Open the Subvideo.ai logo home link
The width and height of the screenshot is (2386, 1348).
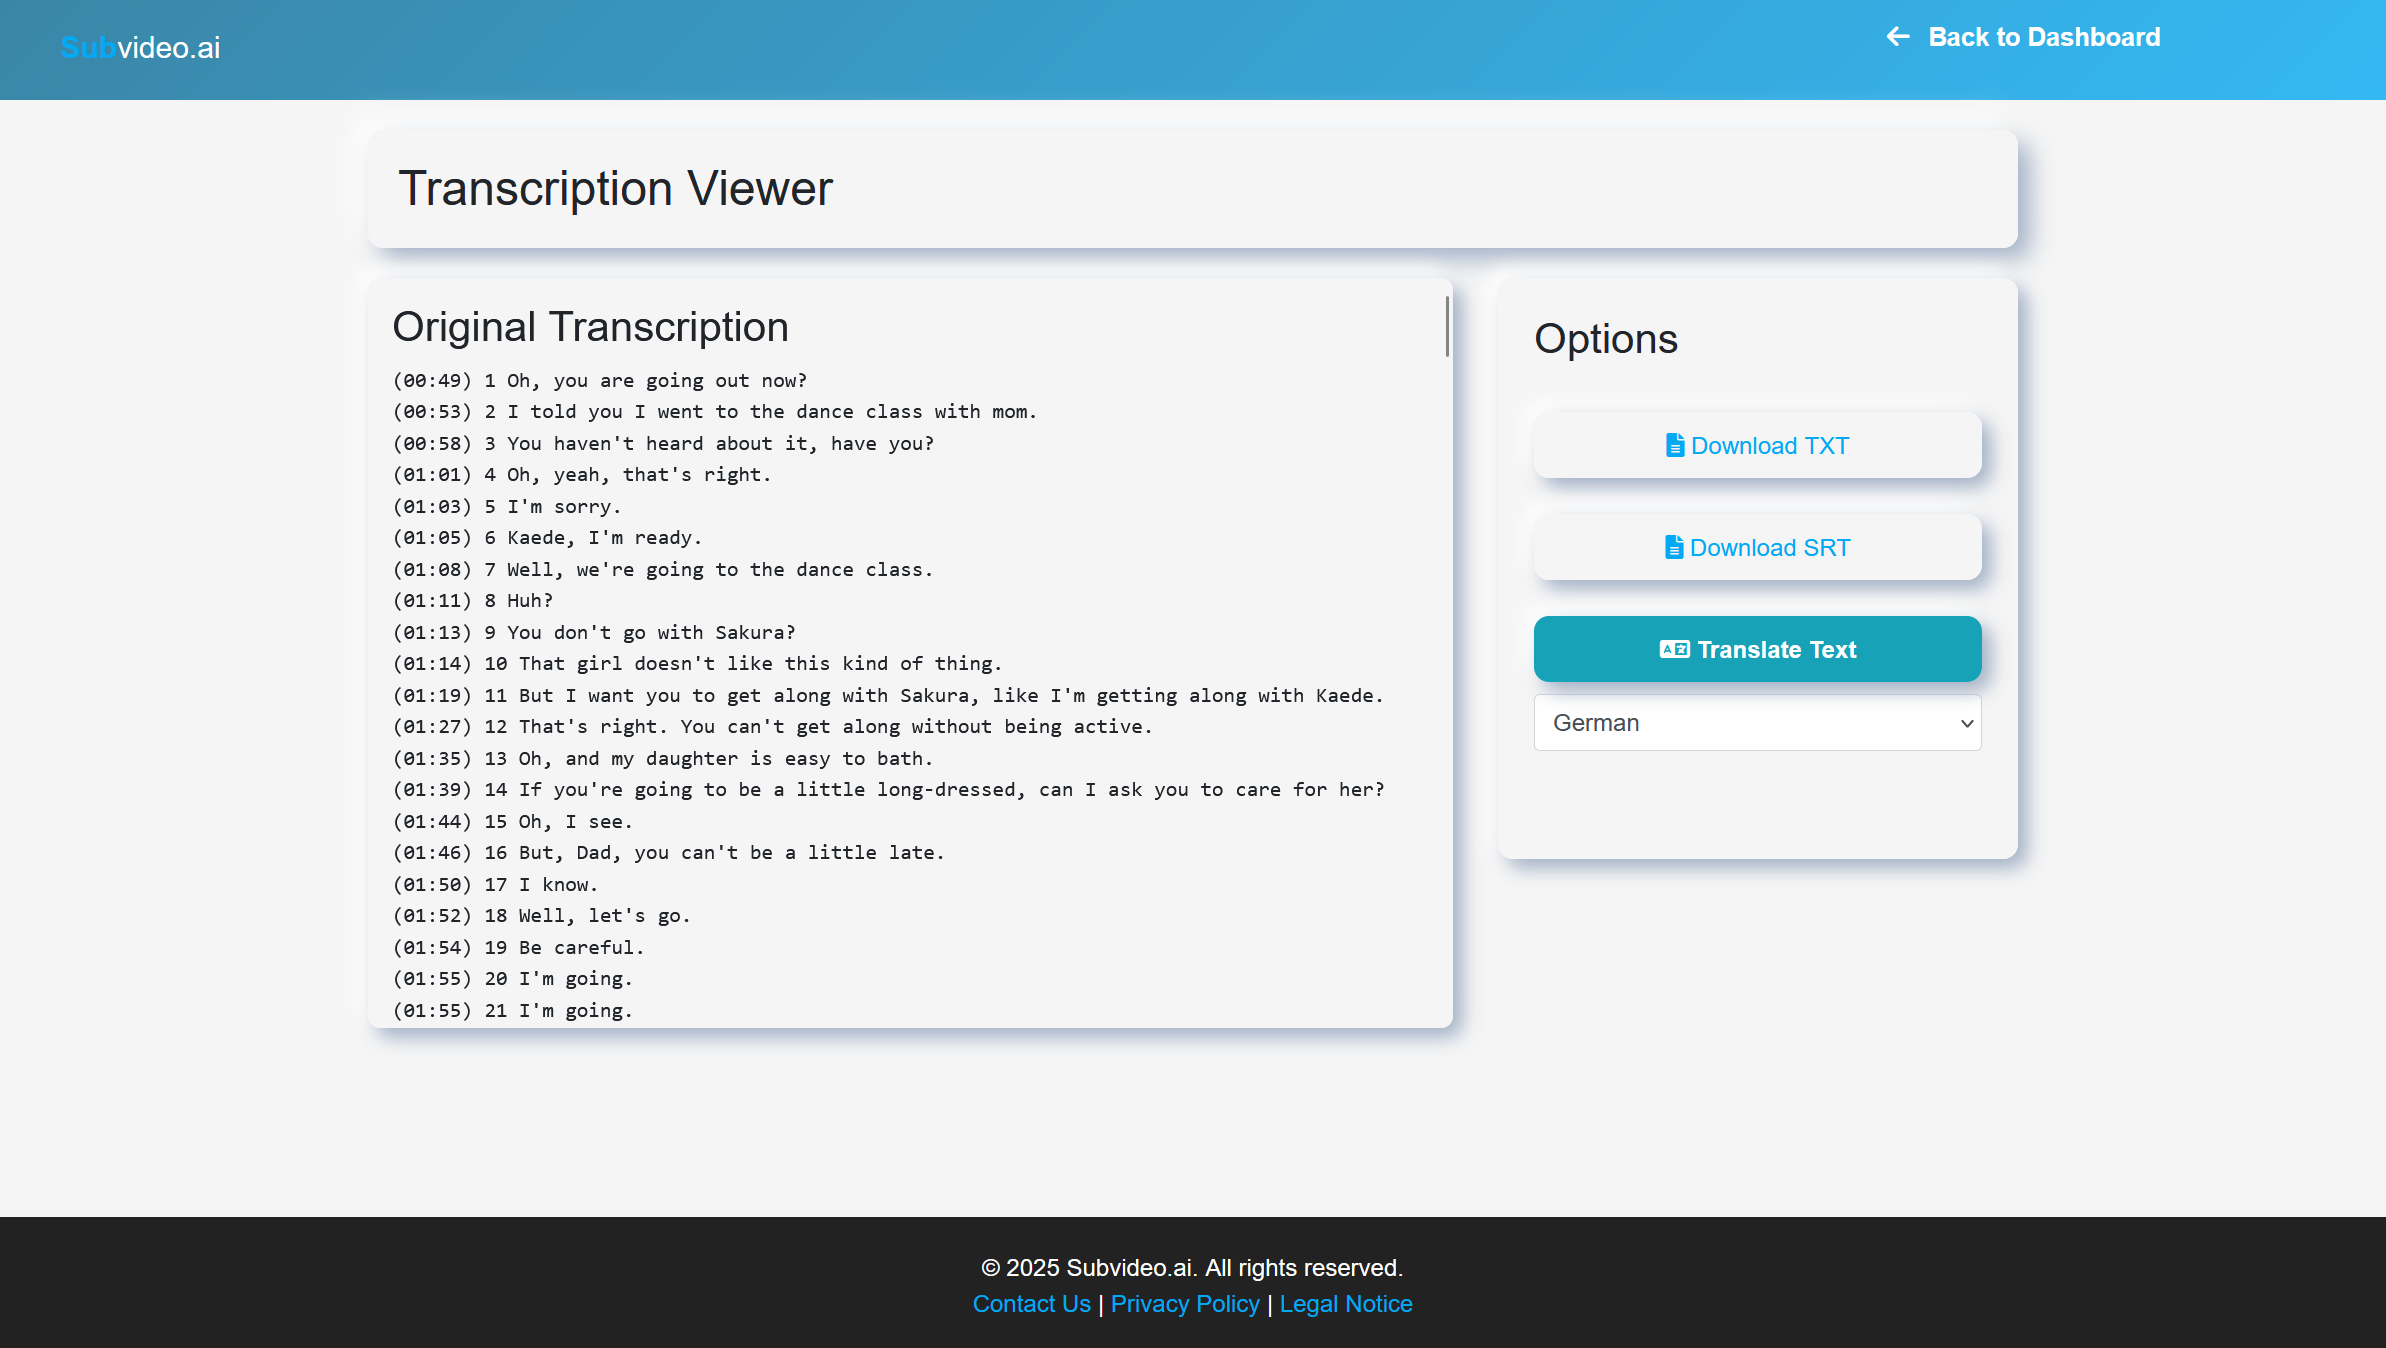(140, 47)
